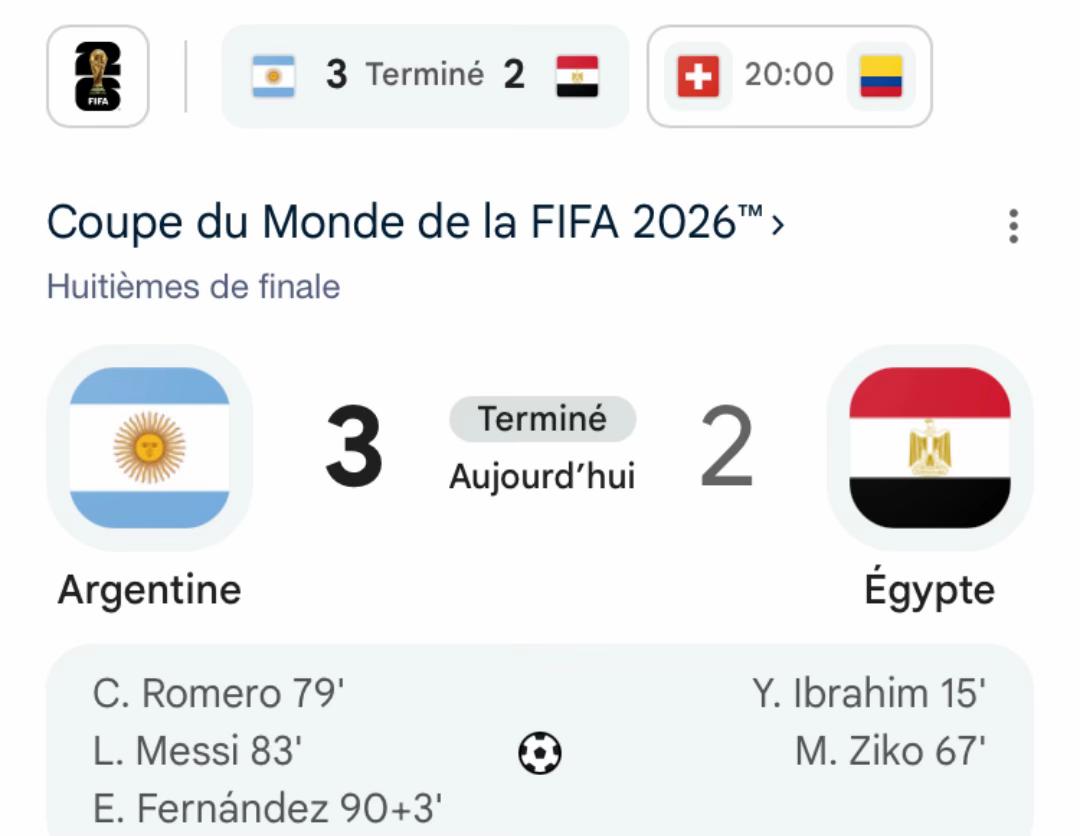Image resolution: width=1080 pixels, height=836 pixels.
Task: Tap the small Argentina flag in top scorebar
Action: [273, 76]
